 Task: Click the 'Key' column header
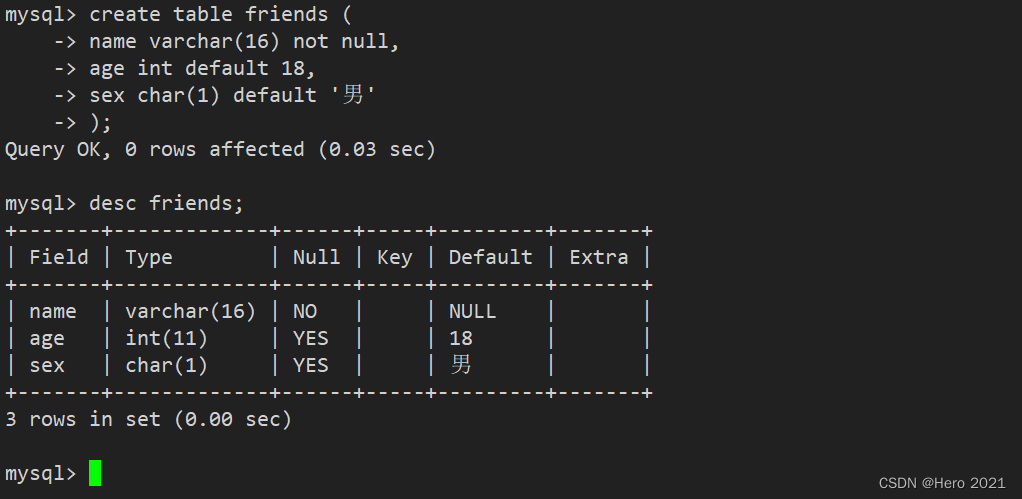[x=394, y=257]
